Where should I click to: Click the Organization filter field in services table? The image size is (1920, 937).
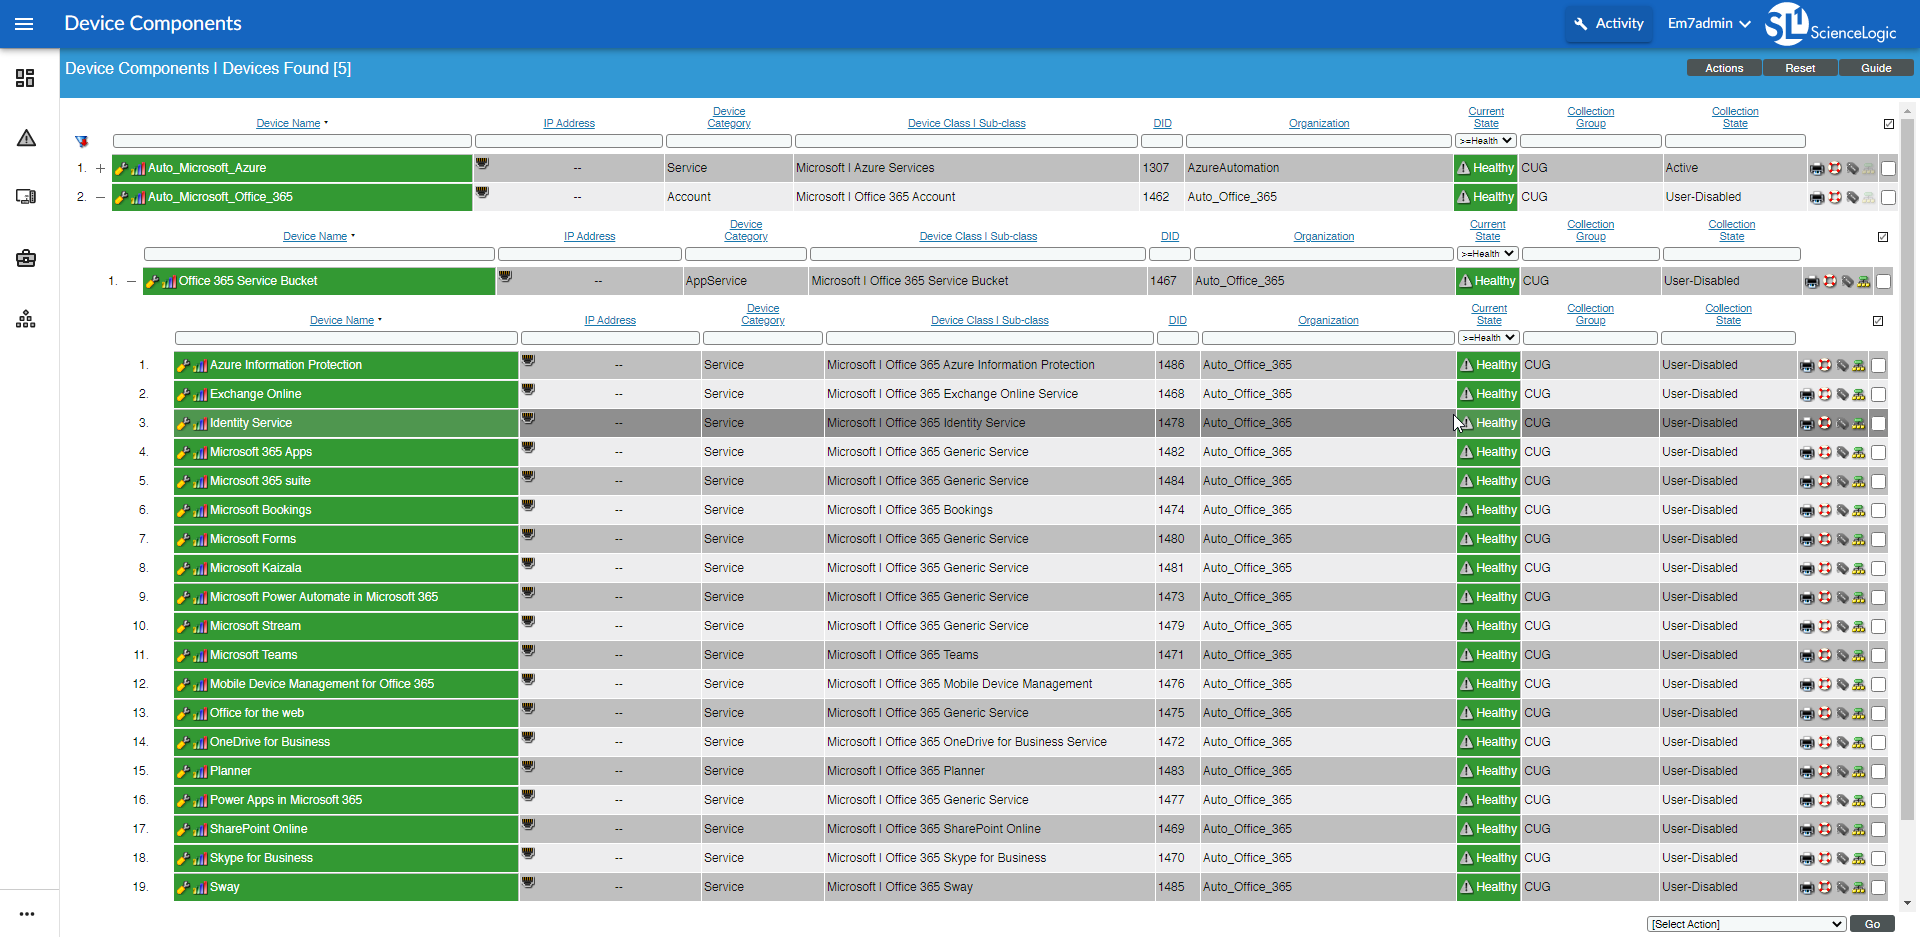pos(1328,339)
